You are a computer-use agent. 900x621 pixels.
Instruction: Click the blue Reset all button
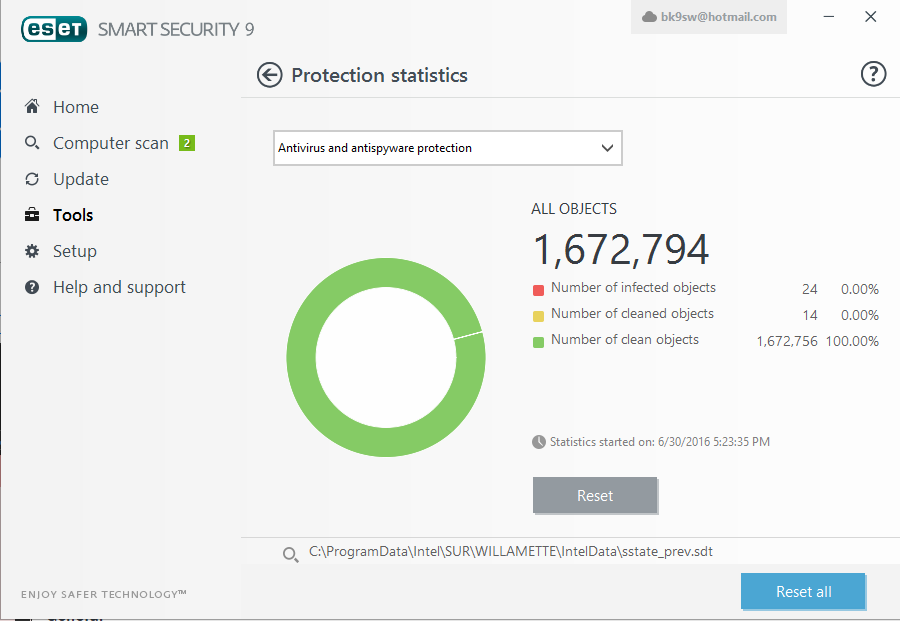coord(803,591)
